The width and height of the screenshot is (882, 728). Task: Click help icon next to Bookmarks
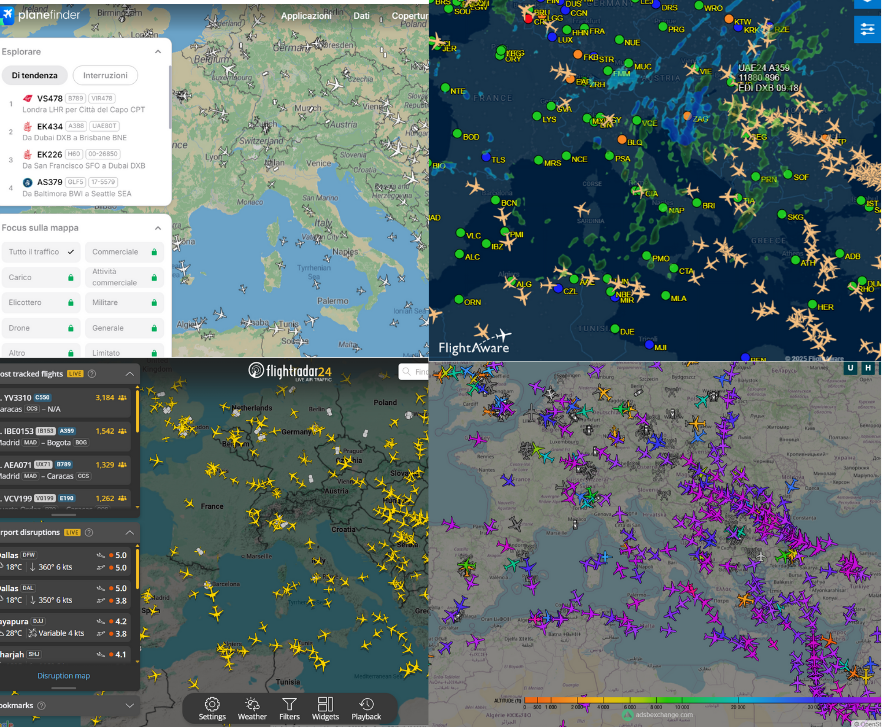(41, 705)
